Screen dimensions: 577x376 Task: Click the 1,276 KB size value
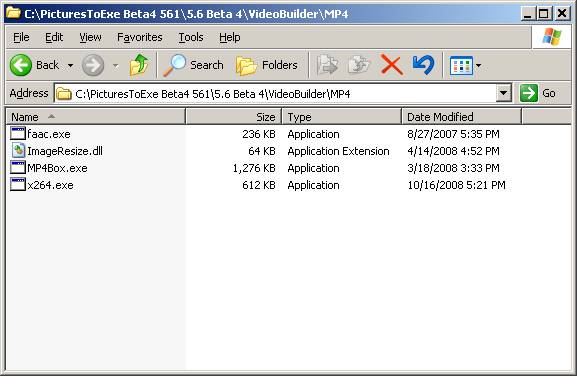coord(254,168)
